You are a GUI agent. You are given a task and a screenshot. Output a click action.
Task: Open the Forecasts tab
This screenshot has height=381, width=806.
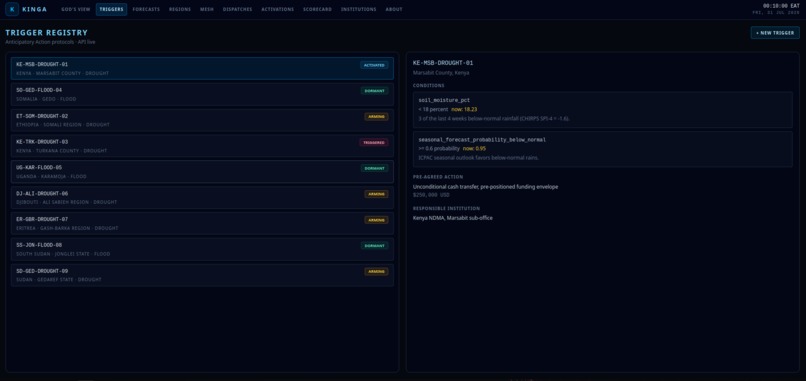(x=146, y=9)
